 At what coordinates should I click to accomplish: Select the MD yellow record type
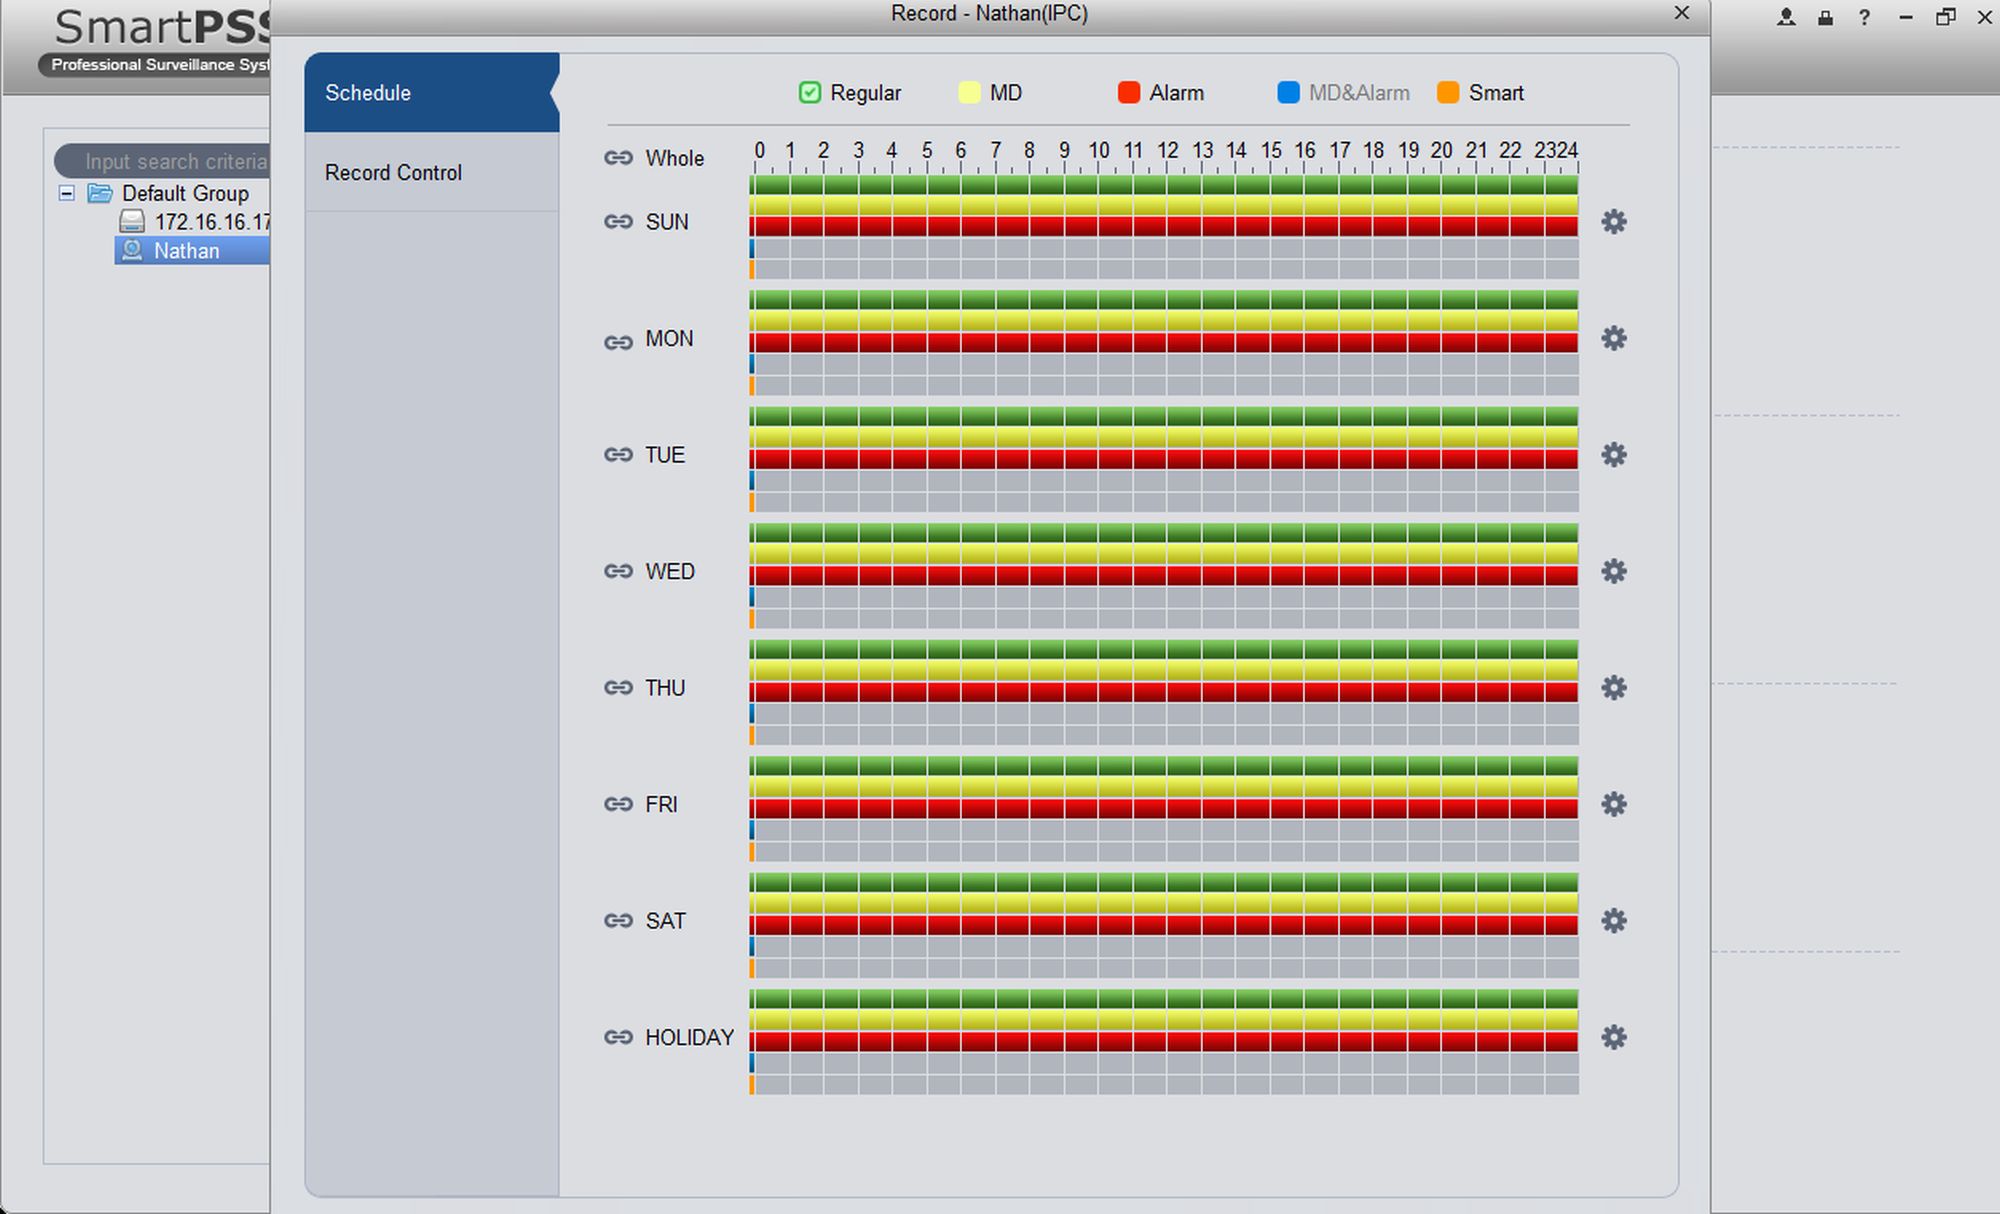[969, 93]
